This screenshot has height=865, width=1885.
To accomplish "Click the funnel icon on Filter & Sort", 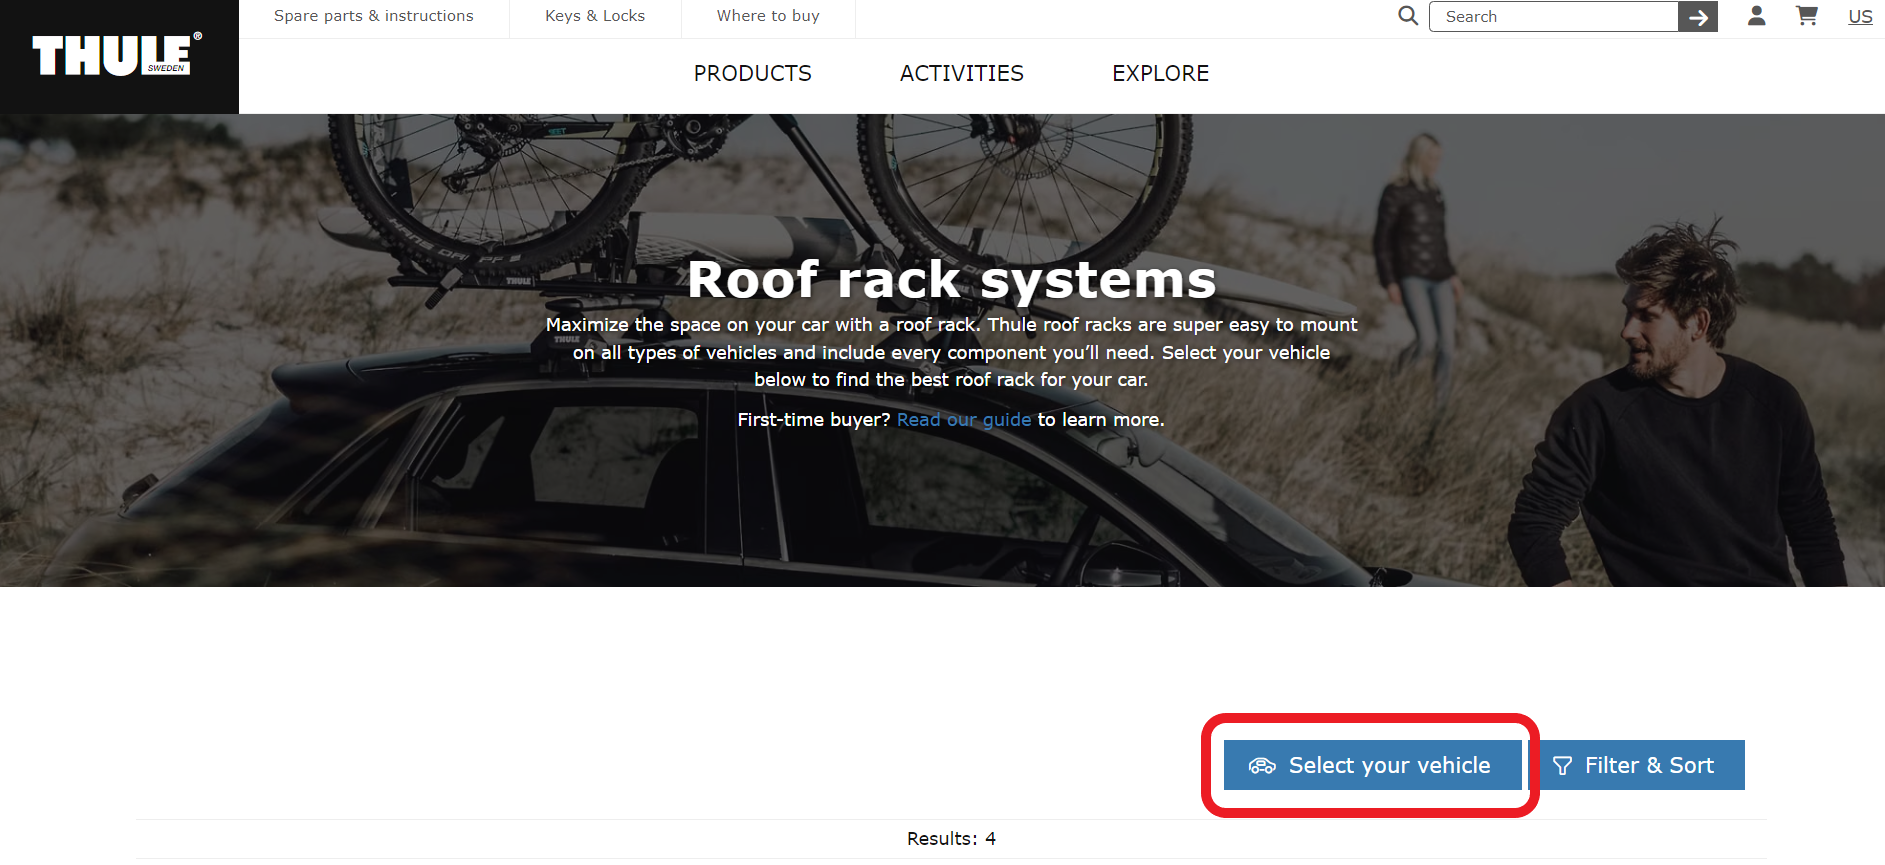I will pyautogui.click(x=1562, y=766).
